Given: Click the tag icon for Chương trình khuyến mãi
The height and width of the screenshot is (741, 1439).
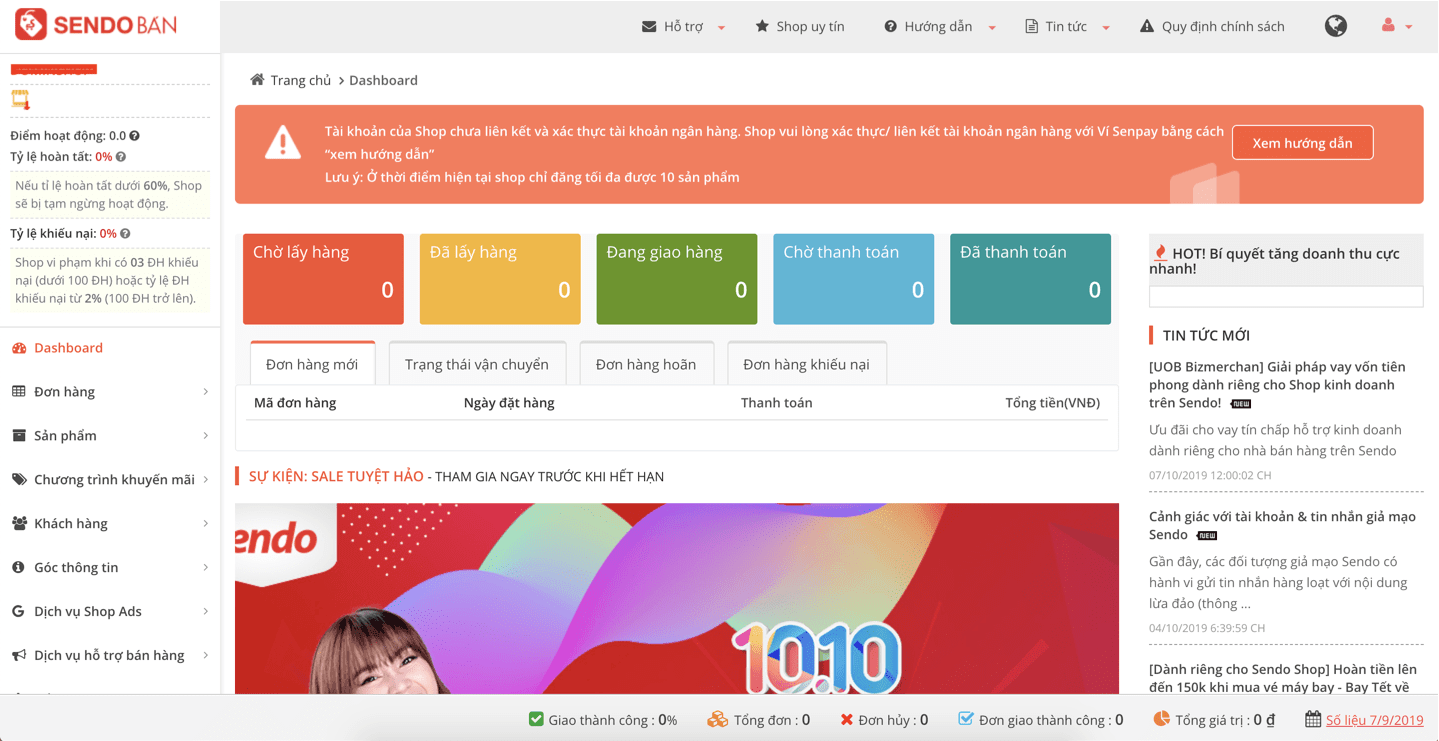Looking at the screenshot, I should pyautogui.click(x=19, y=480).
